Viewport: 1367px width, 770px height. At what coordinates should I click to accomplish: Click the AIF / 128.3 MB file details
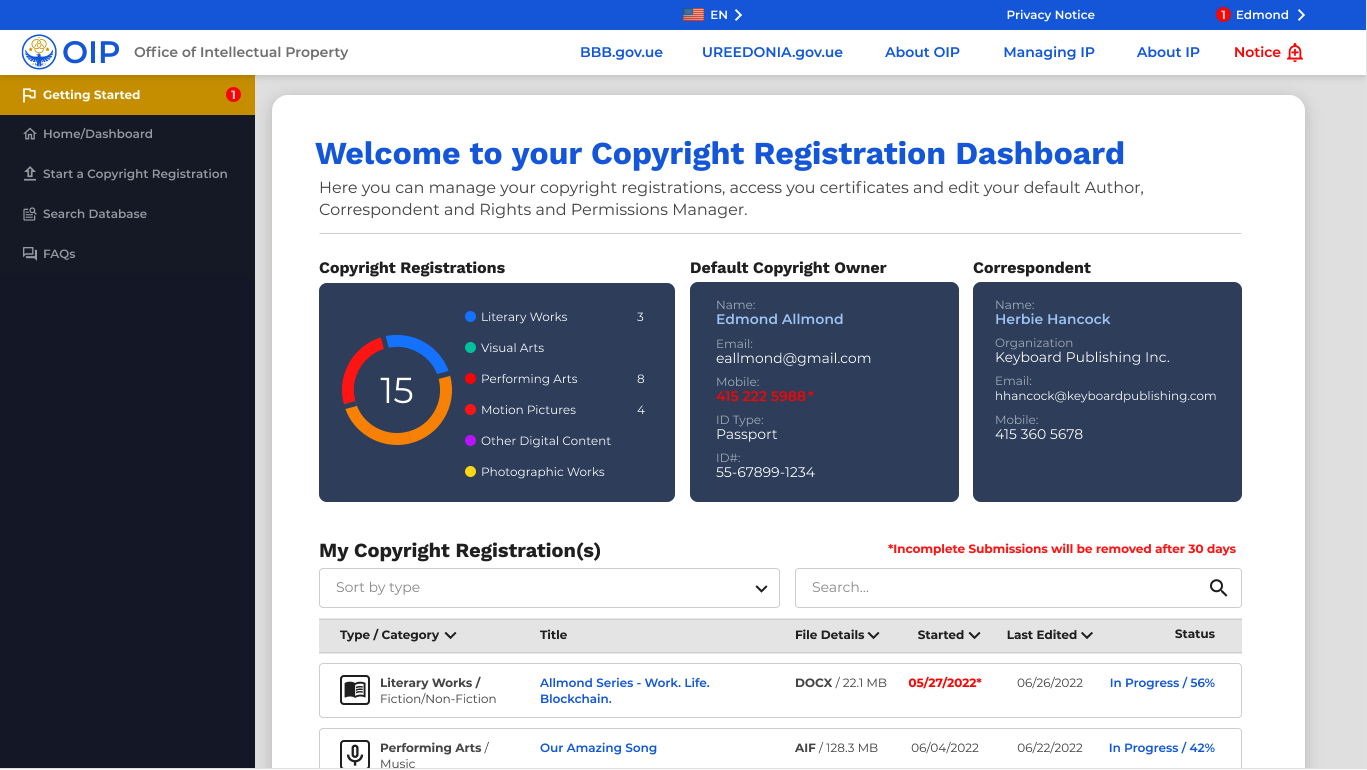pyautogui.click(x=836, y=748)
